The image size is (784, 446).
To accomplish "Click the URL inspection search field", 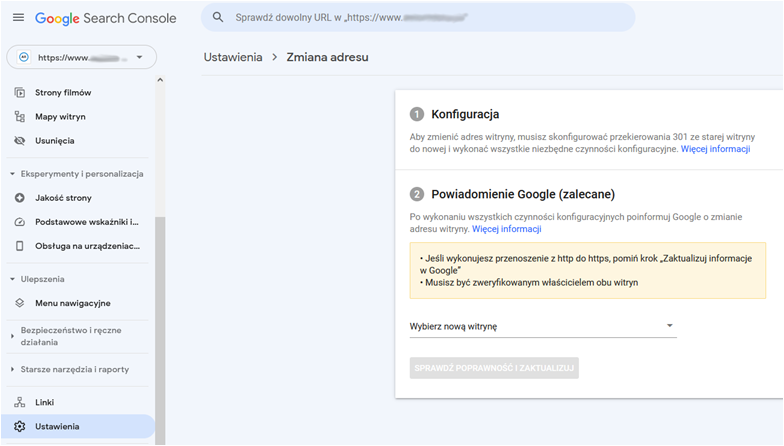I will coord(418,18).
